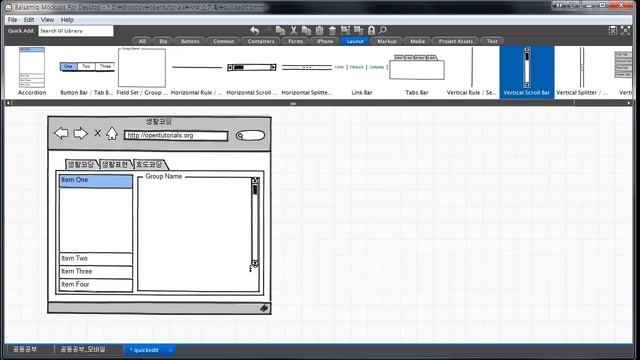Click the mockup browser home icon
The image size is (640, 360).
[112, 133]
